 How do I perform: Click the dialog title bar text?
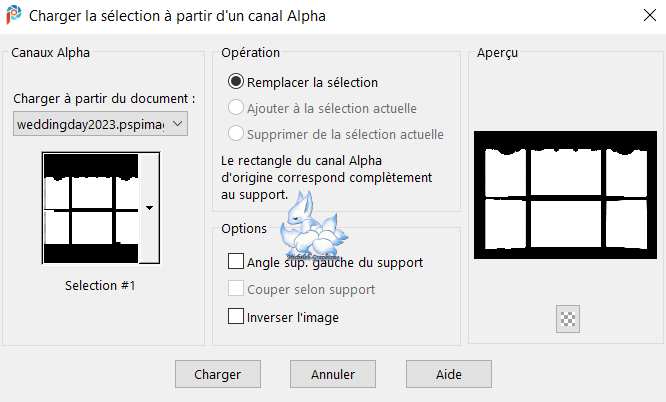click(177, 16)
